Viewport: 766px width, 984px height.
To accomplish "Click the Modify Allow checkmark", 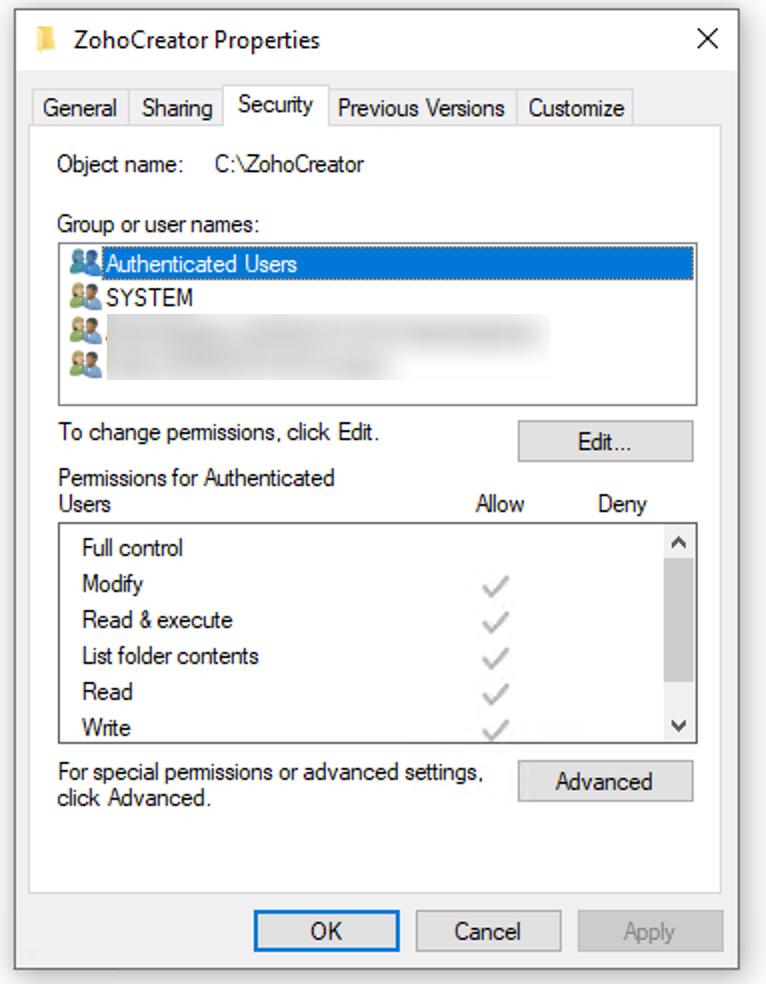I will tap(495, 586).
